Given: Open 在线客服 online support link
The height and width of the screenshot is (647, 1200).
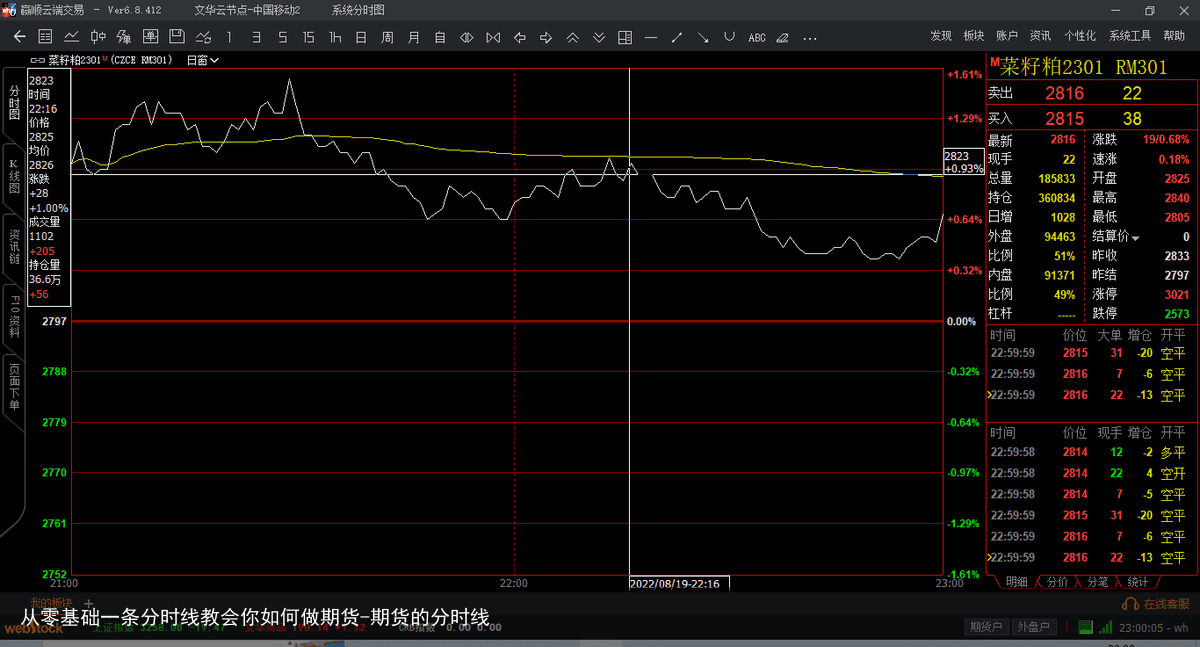Looking at the screenshot, I should click(1157, 604).
